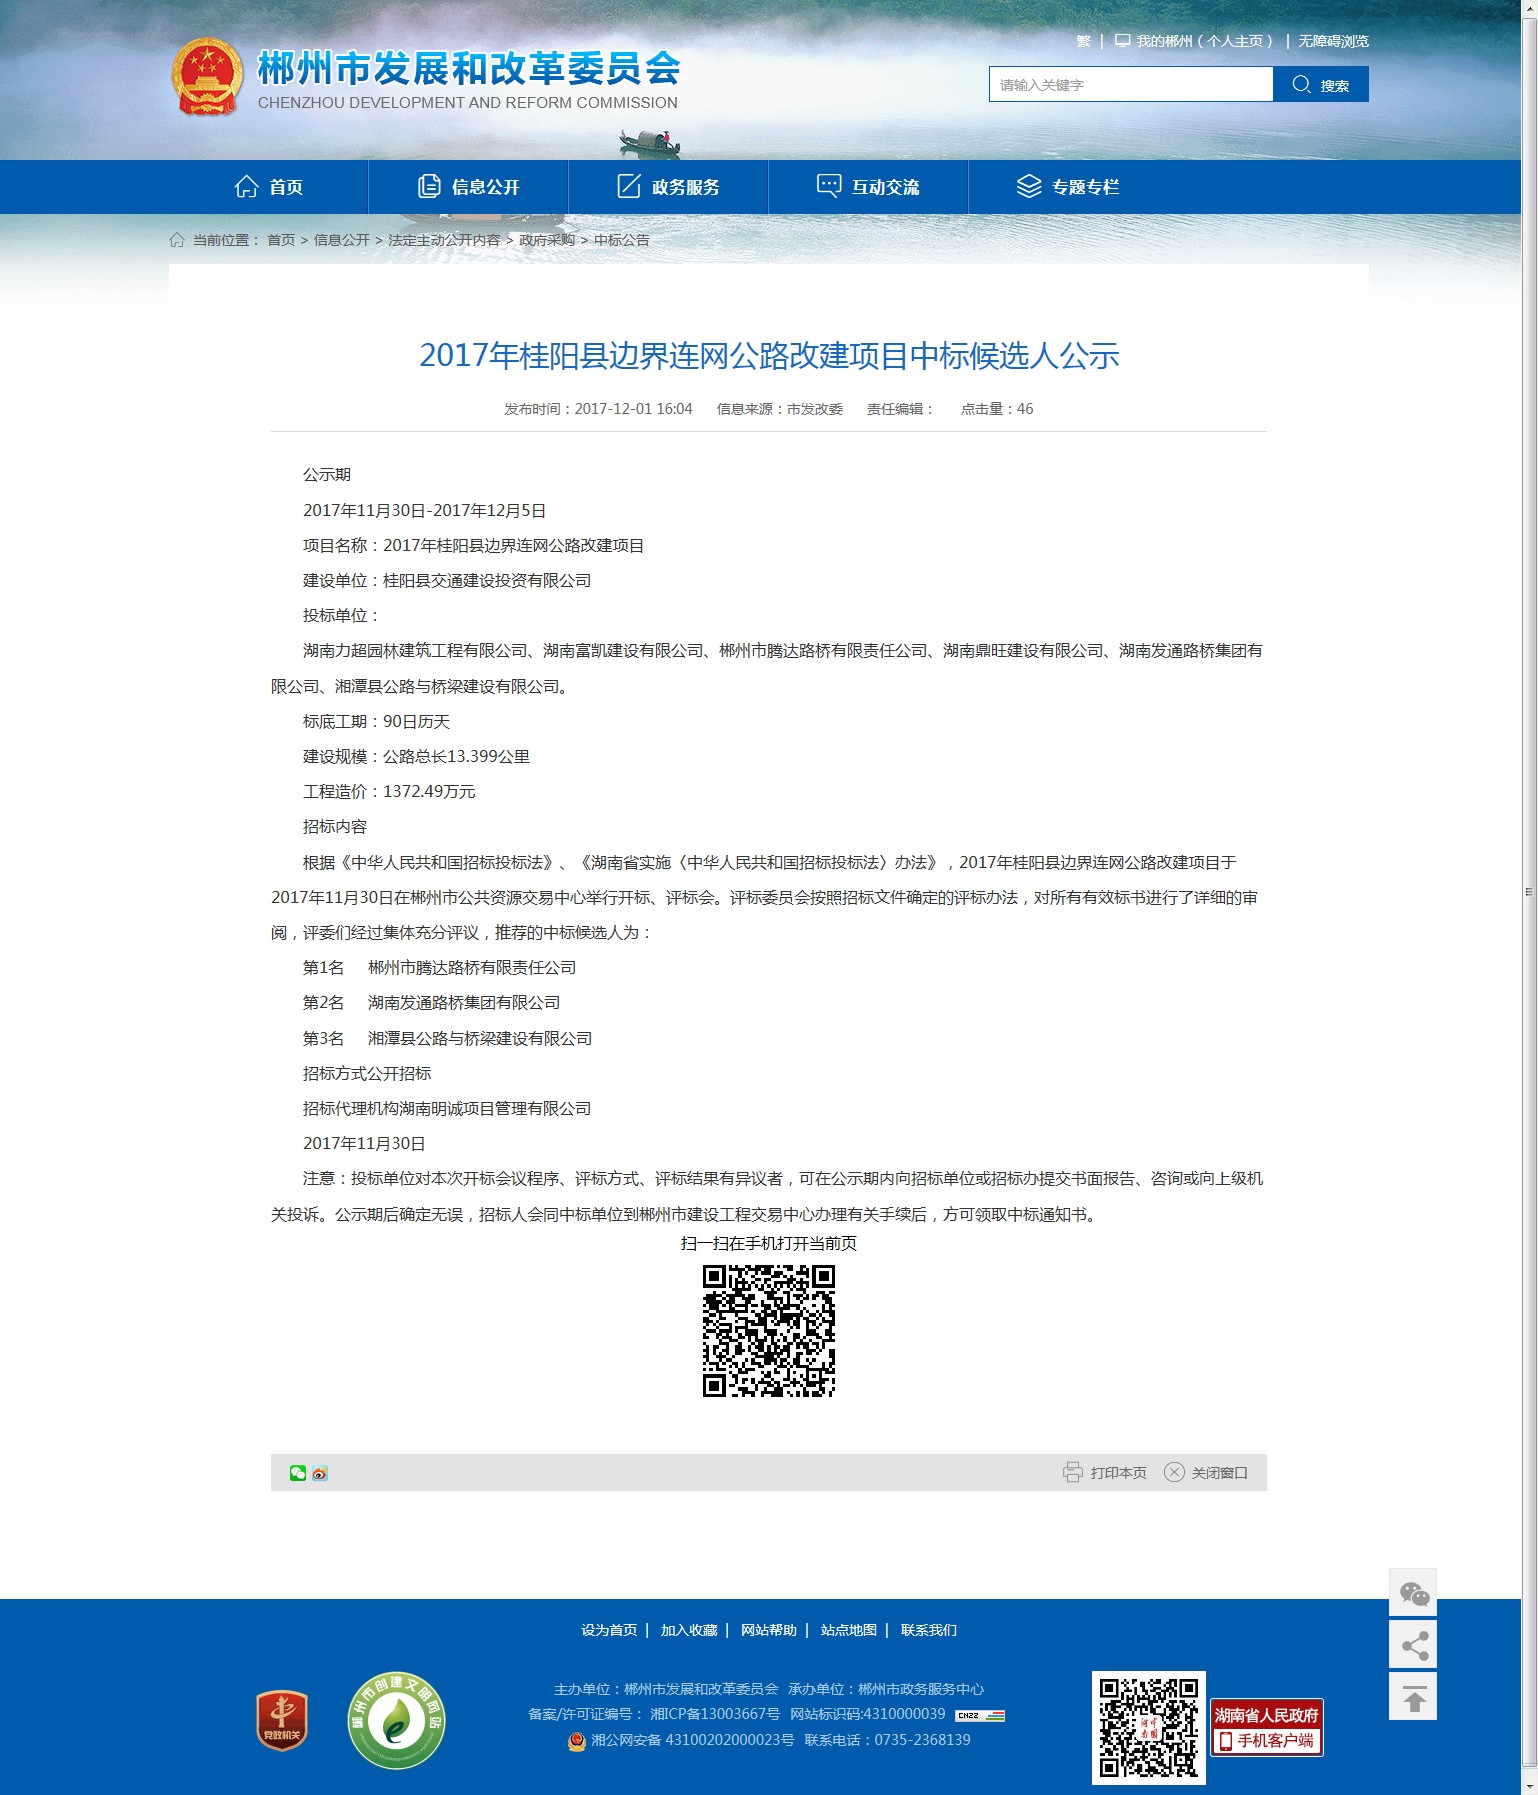The width and height of the screenshot is (1538, 1795).
Task: Click 设为首页 in the footer
Action: pyautogui.click(x=609, y=1630)
